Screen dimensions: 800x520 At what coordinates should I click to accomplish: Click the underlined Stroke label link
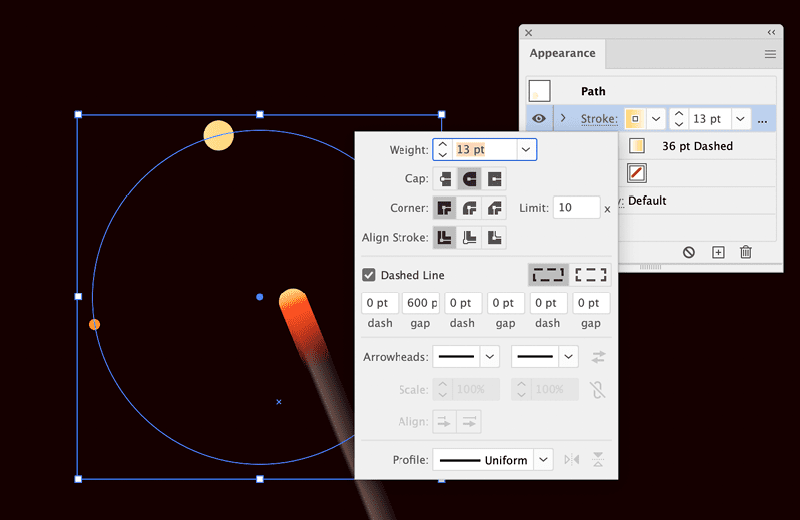599,119
